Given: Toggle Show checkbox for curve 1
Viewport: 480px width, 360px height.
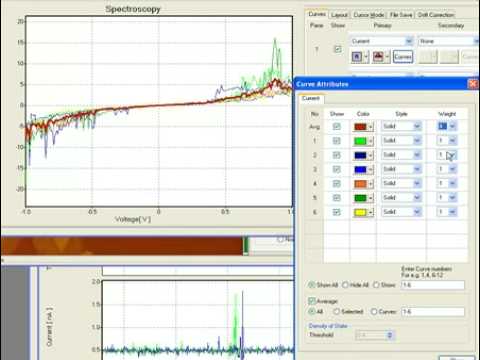Looking at the screenshot, I should click(337, 141).
